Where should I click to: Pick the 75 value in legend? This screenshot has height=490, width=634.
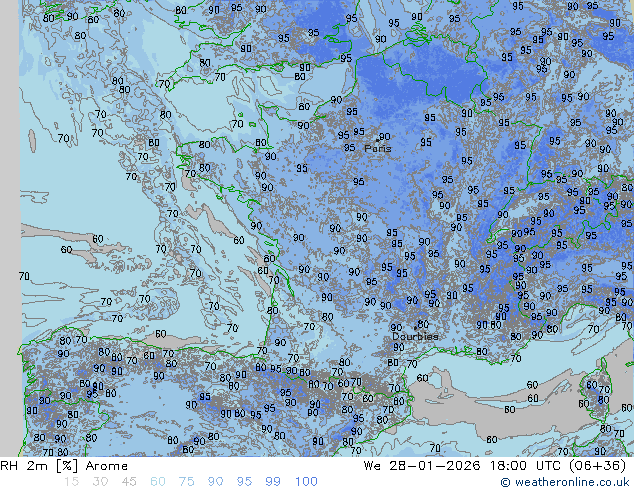coord(187,482)
